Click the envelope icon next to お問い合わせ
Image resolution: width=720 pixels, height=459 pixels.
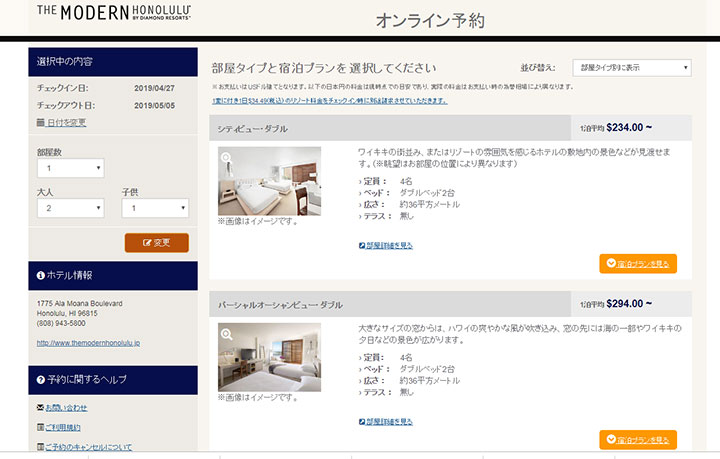click(x=40, y=408)
